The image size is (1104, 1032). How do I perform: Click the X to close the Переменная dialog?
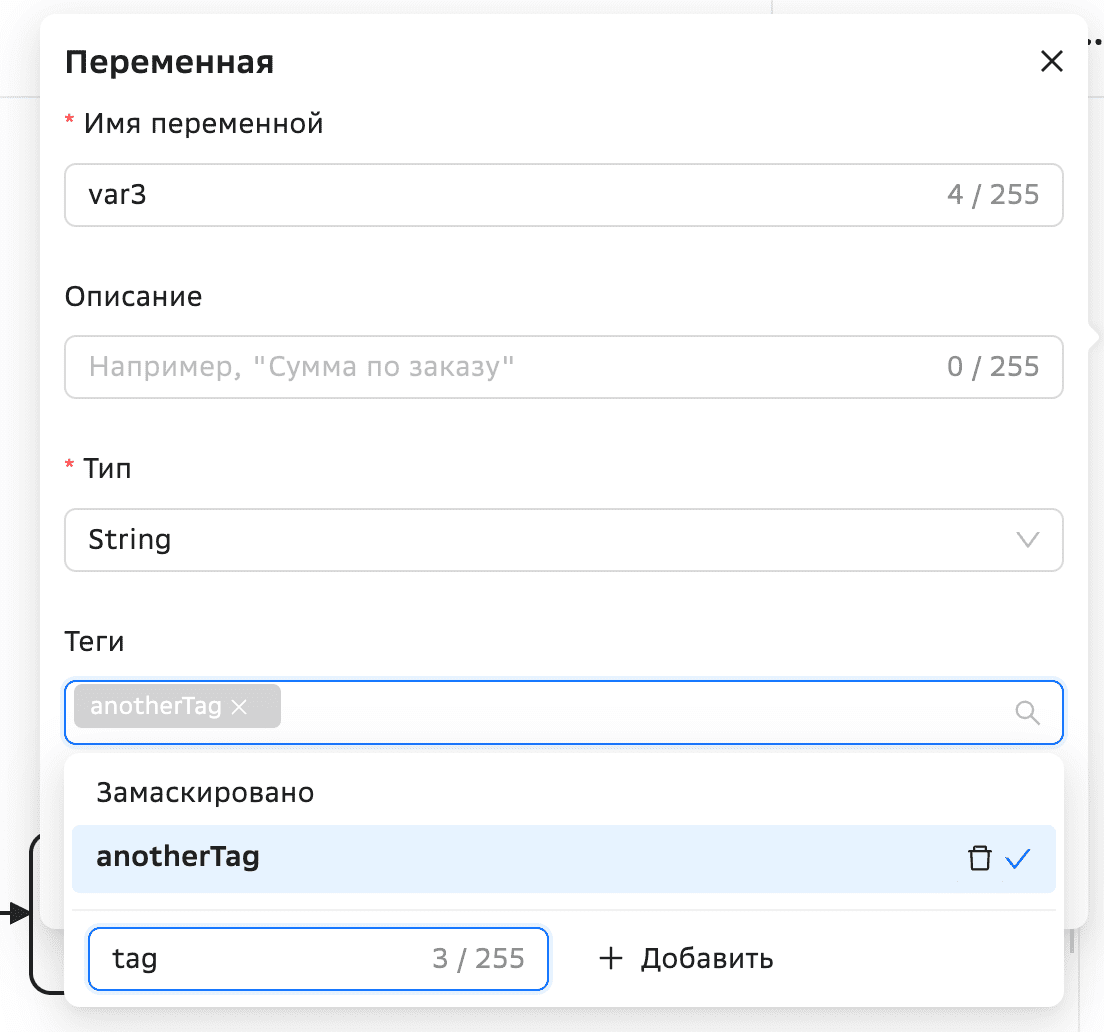tap(1051, 61)
